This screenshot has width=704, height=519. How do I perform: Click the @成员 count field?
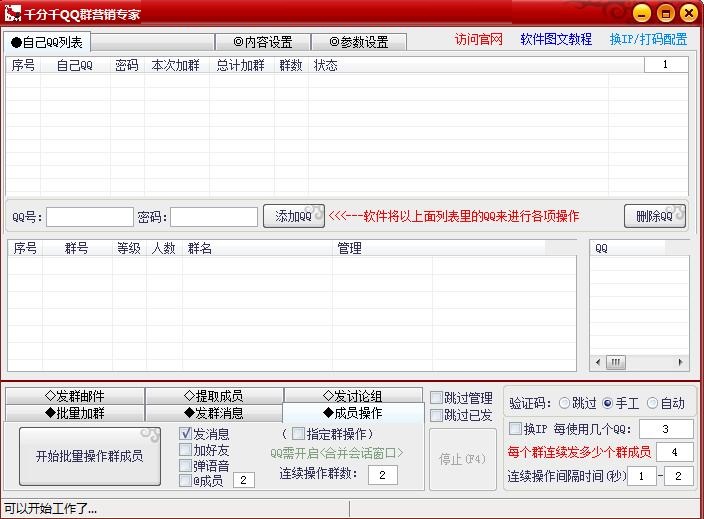coord(244,480)
